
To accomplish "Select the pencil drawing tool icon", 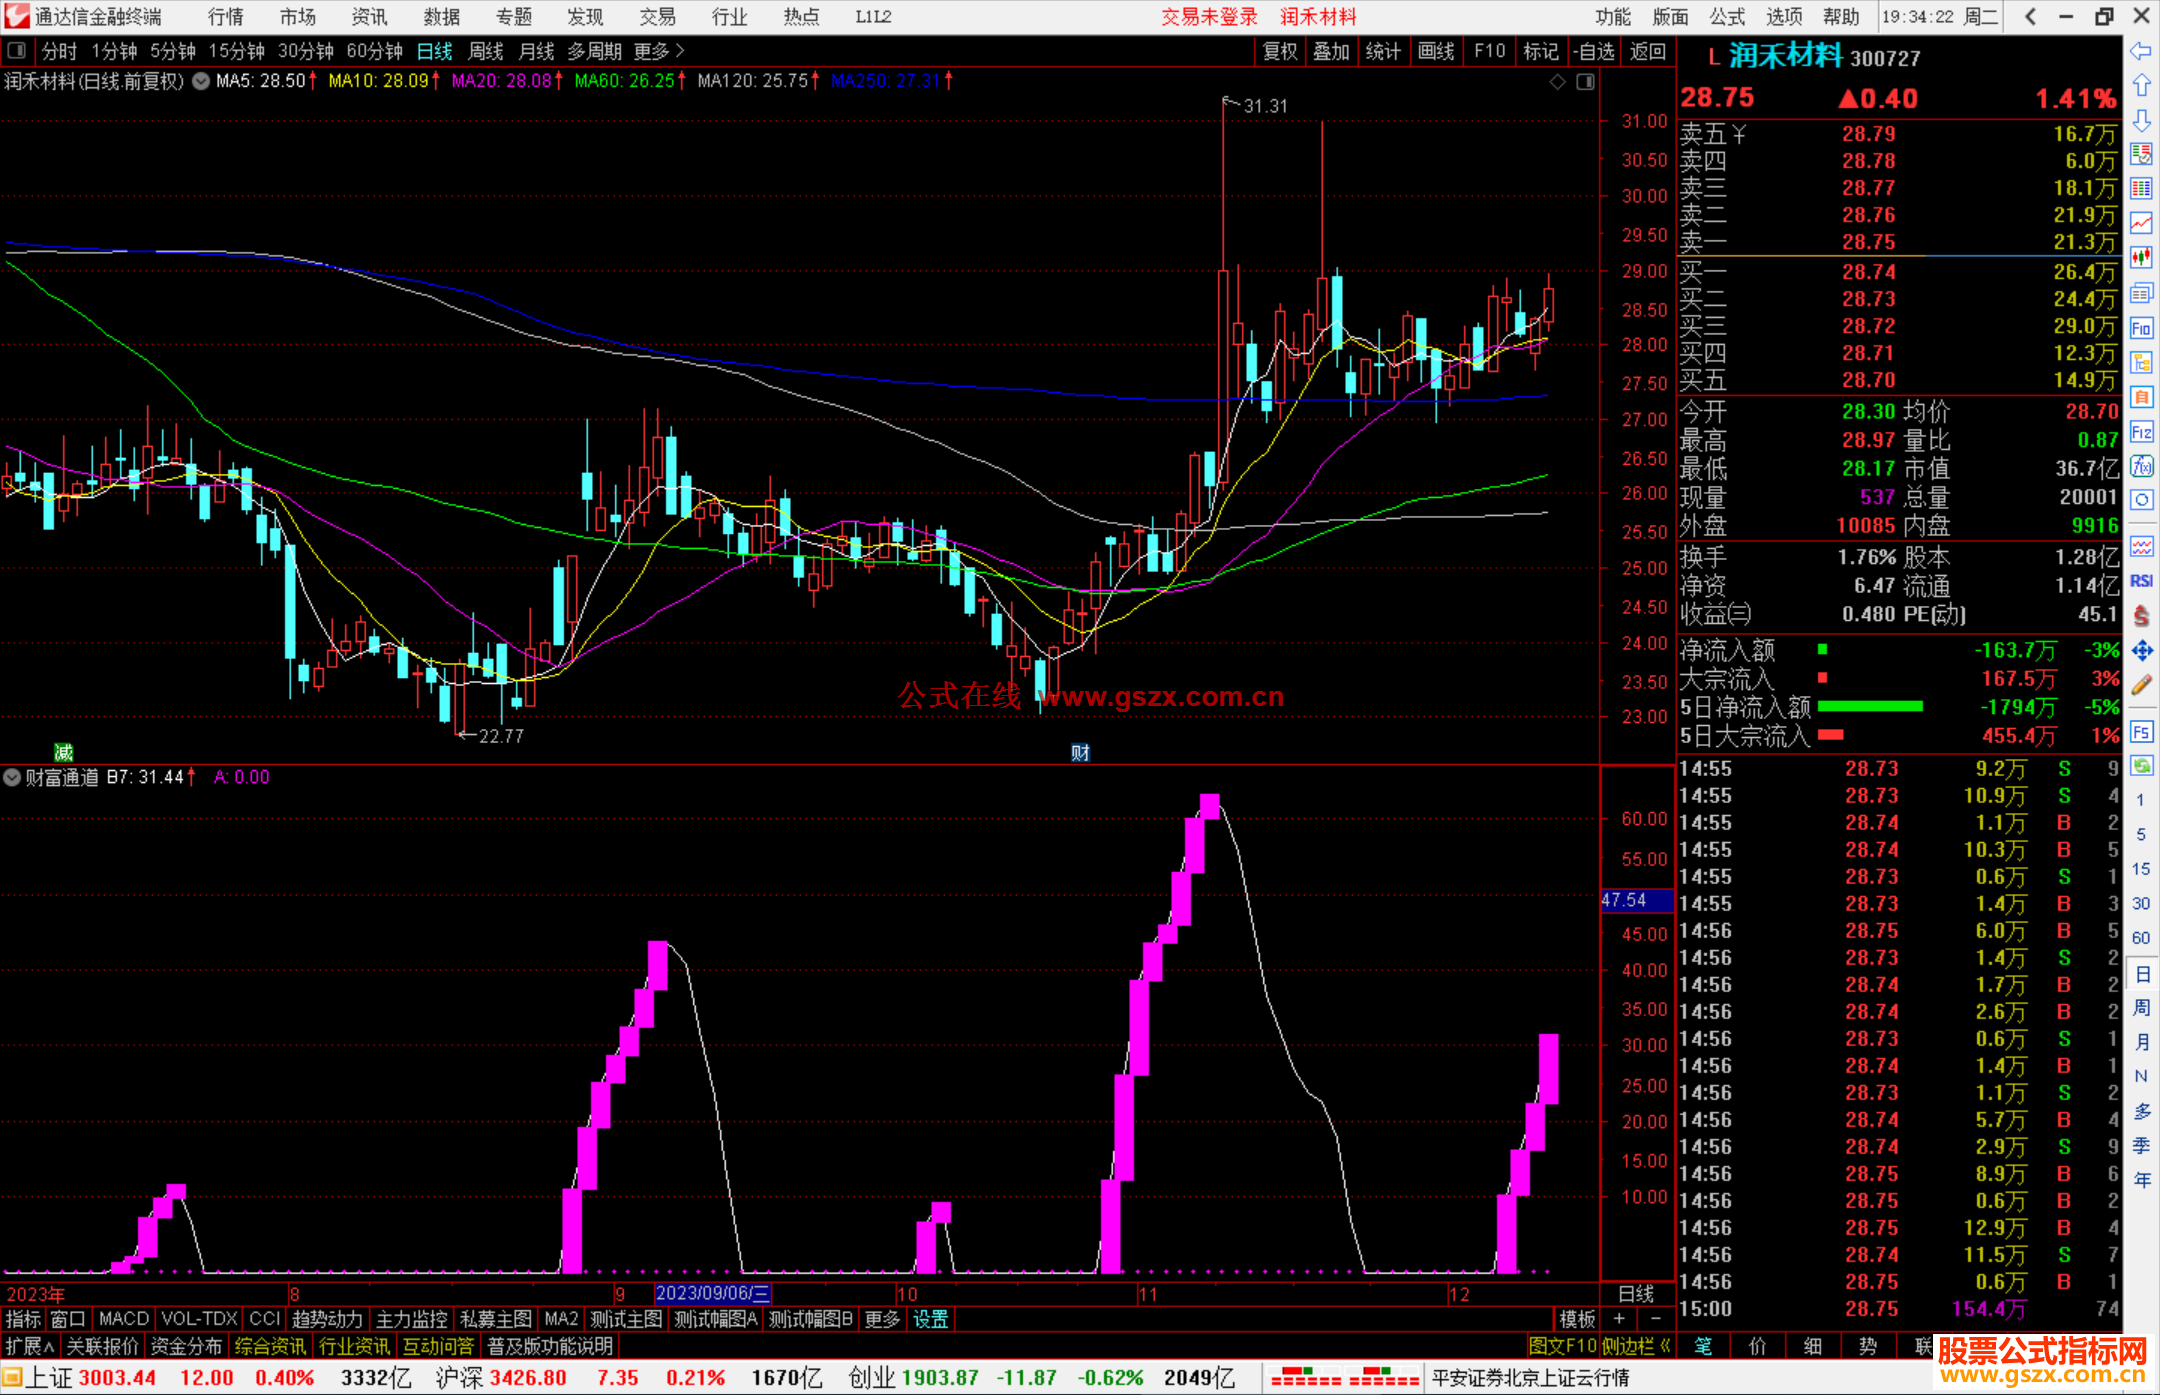I will click(2141, 686).
